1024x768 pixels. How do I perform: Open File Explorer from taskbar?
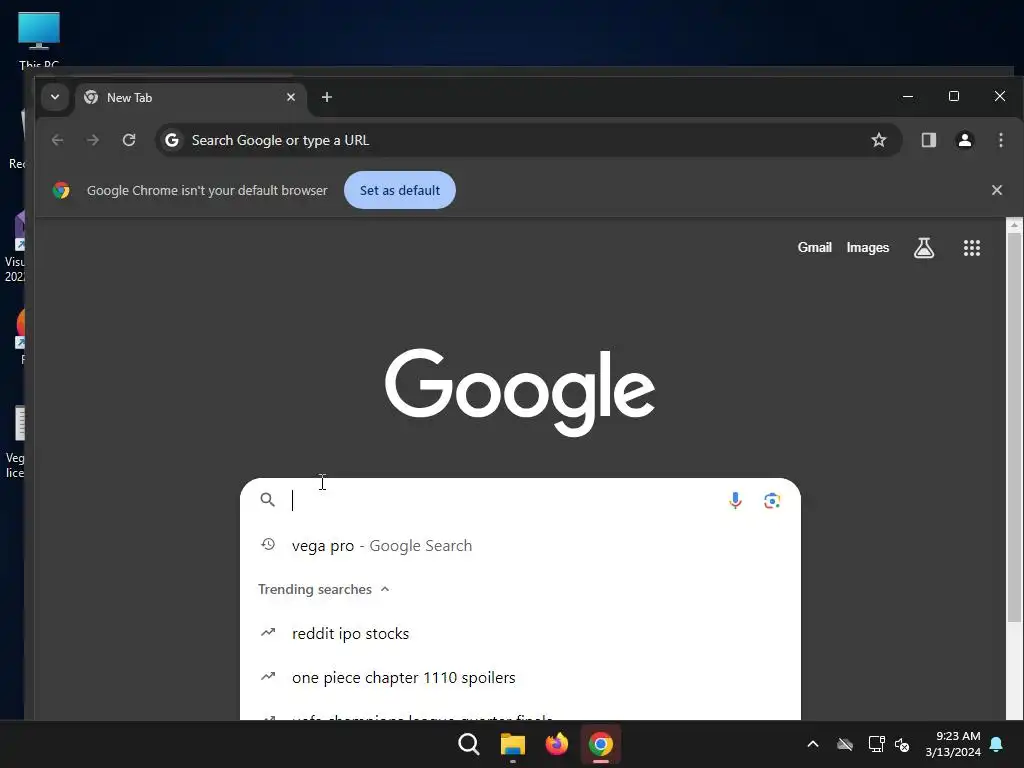[513, 744]
